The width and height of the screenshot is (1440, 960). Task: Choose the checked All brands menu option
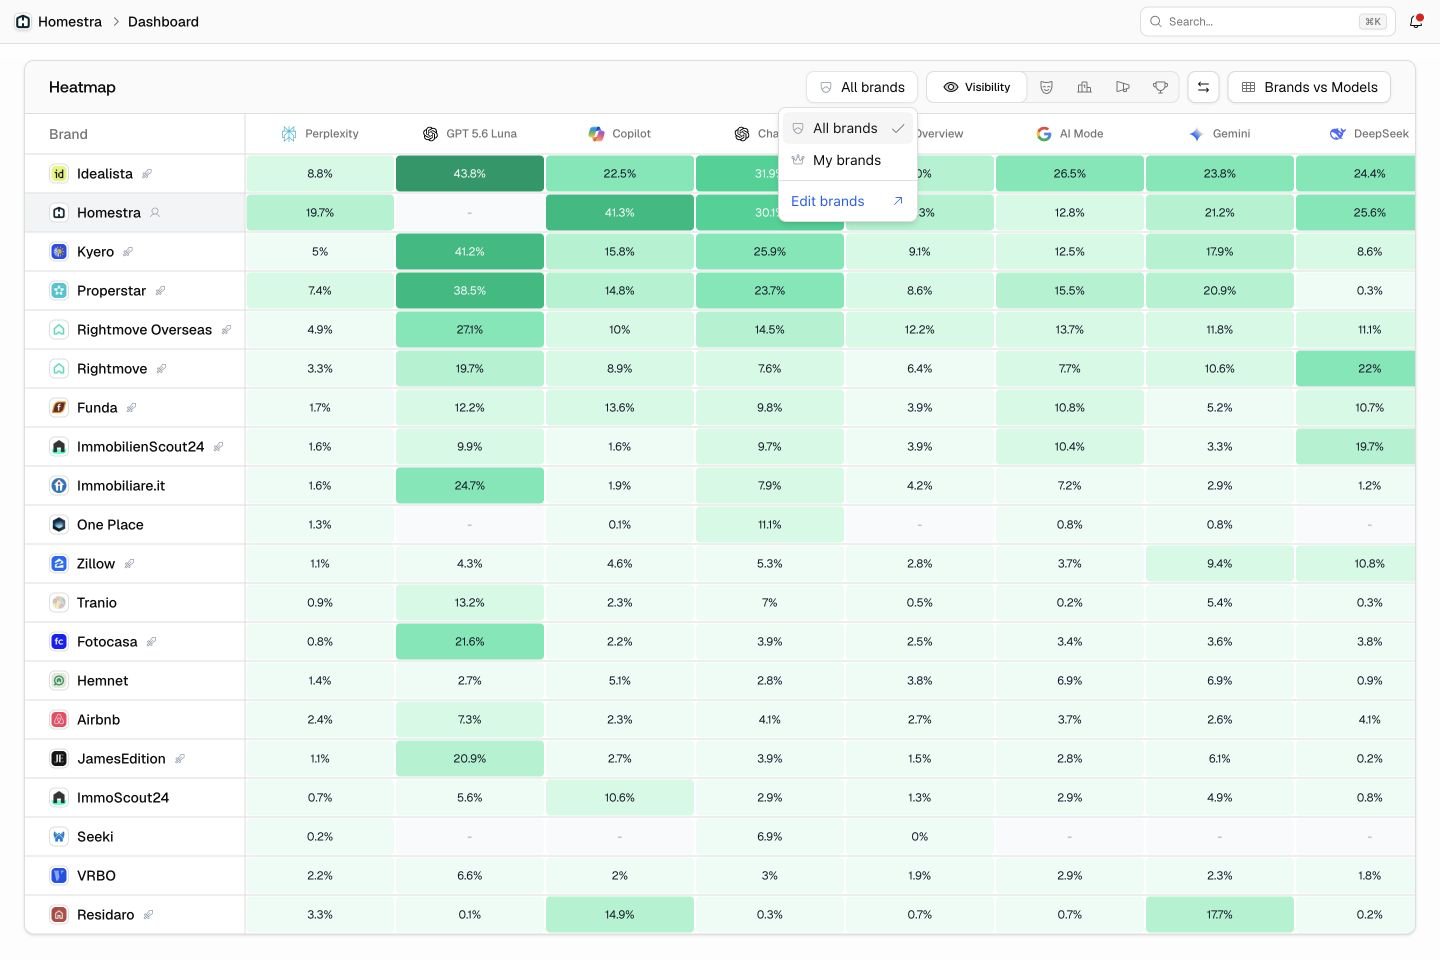(x=848, y=128)
